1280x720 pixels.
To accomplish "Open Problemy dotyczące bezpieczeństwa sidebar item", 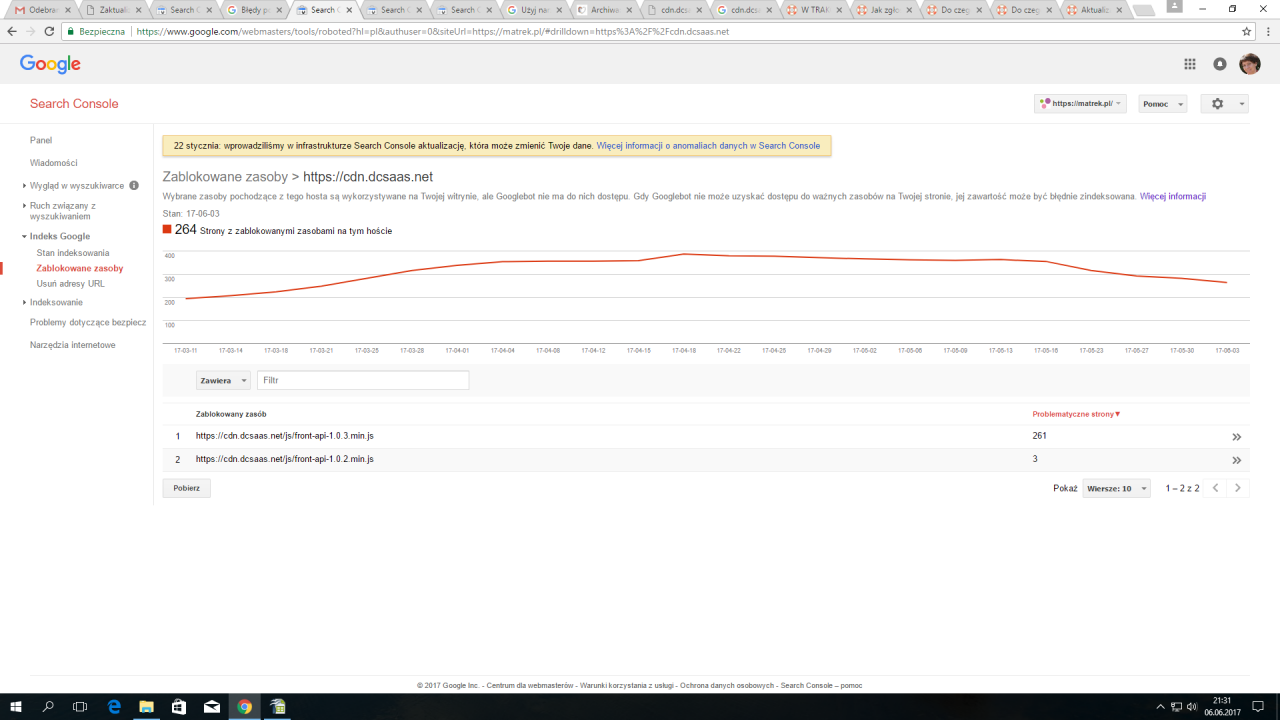I will pyautogui.click(x=88, y=323).
